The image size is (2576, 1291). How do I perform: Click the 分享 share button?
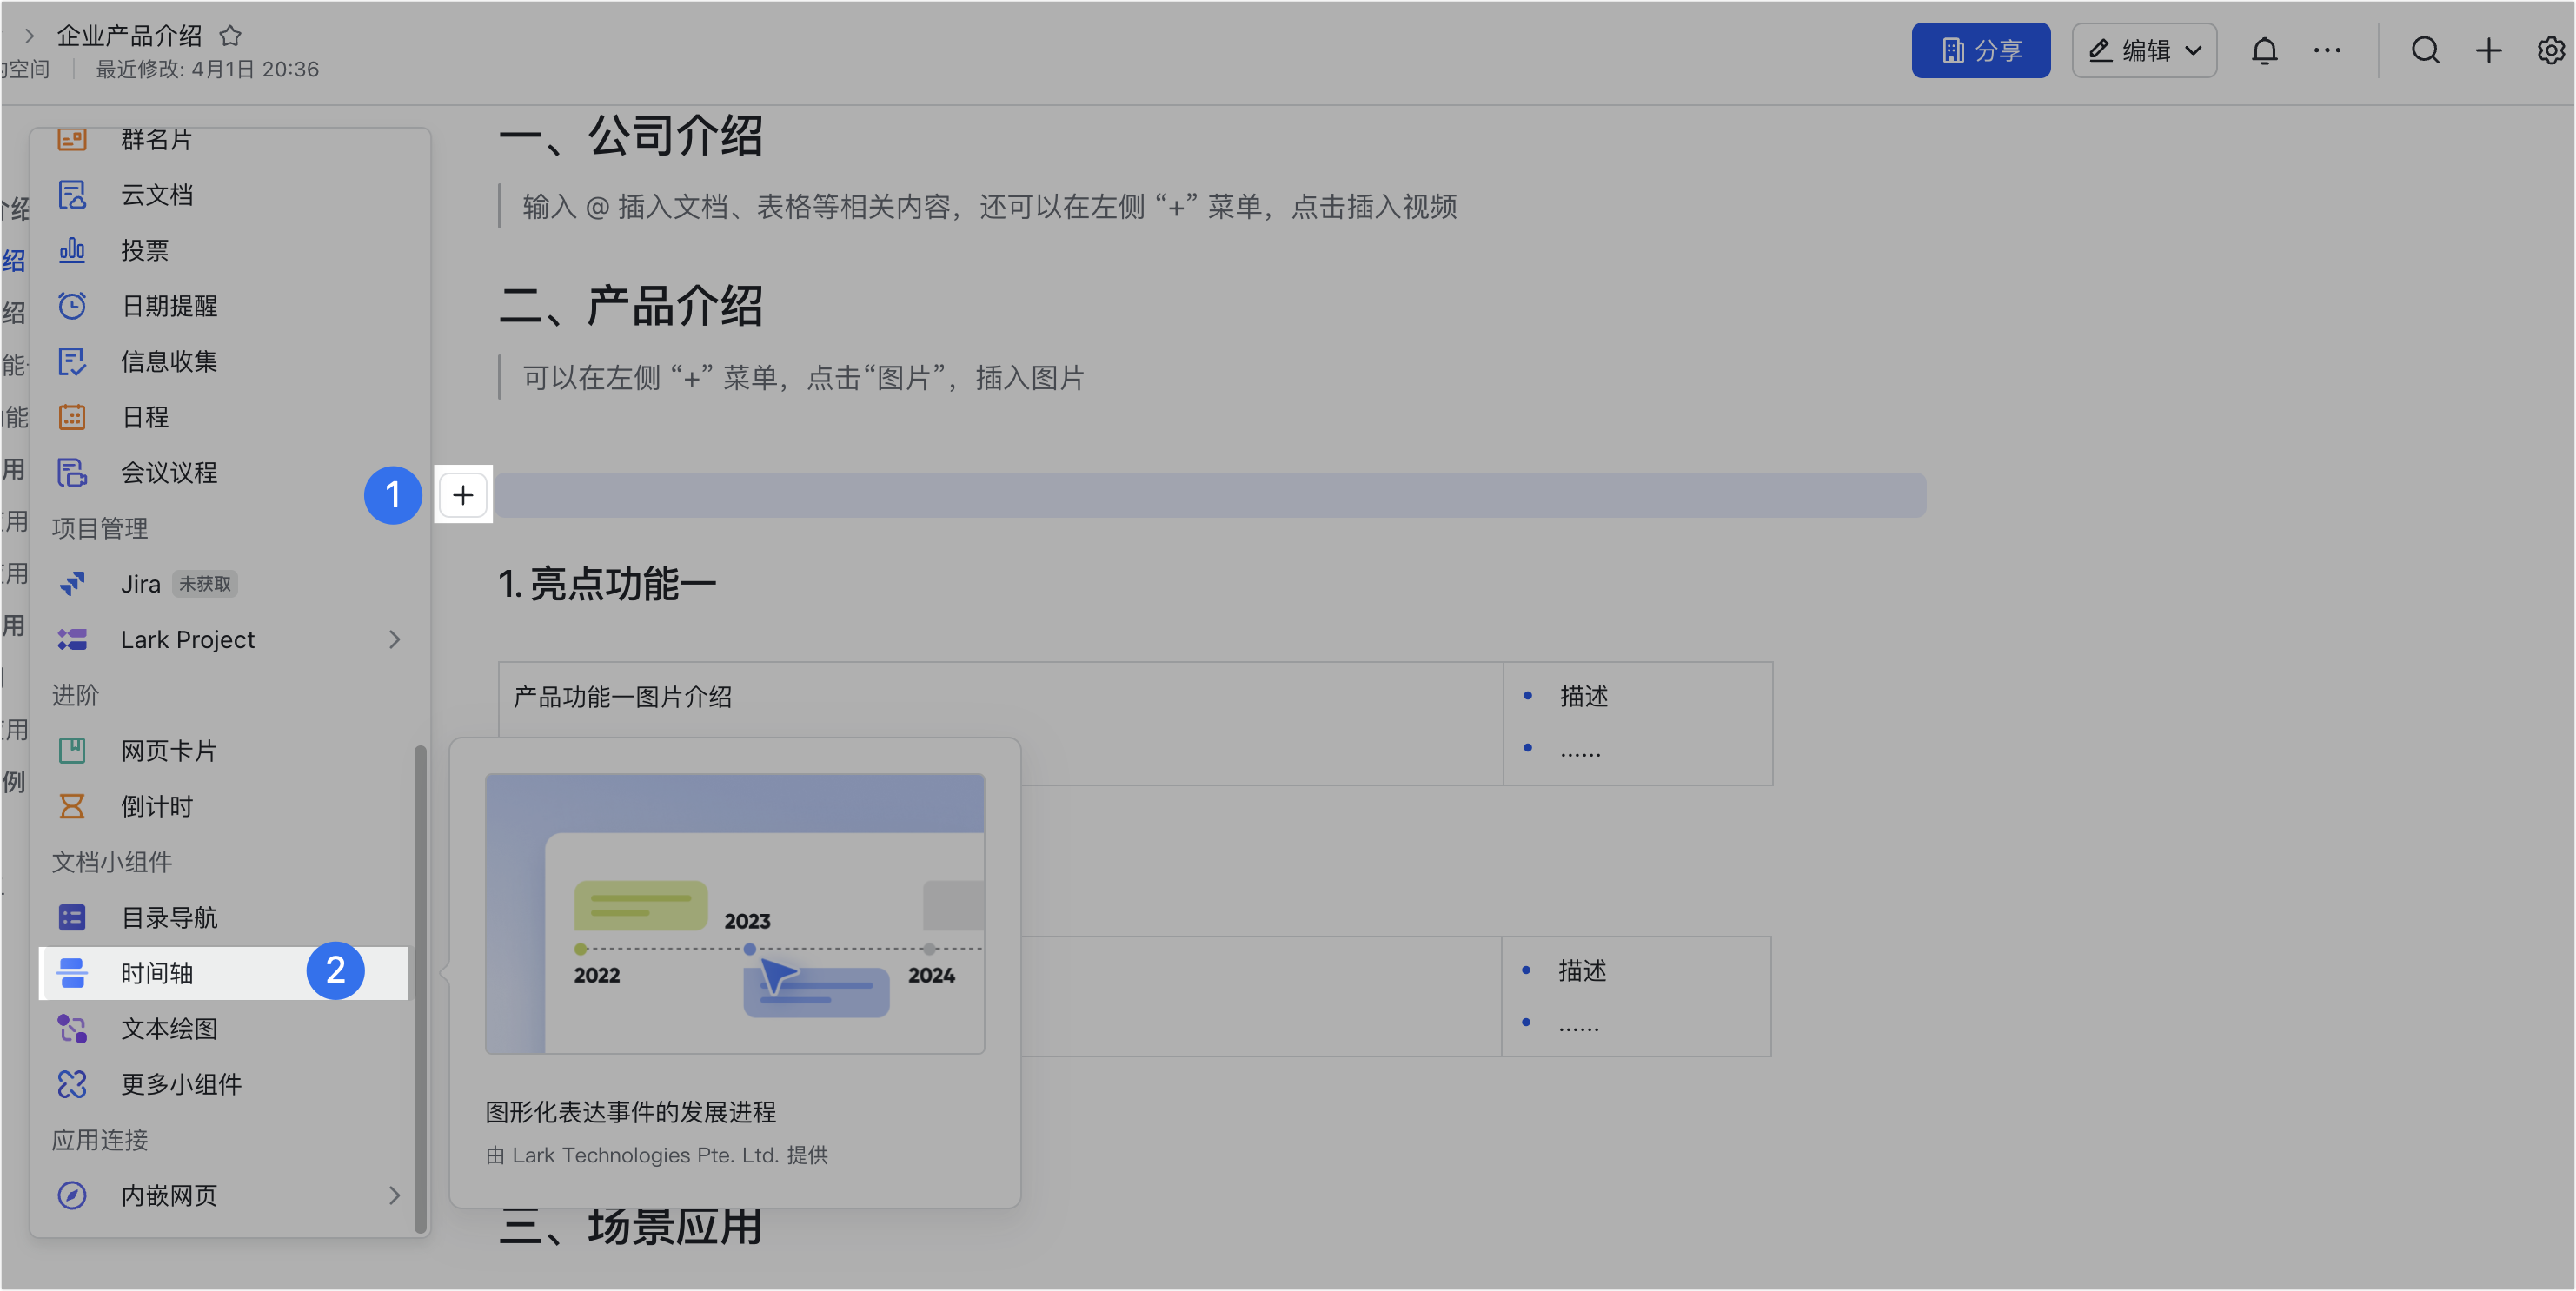click(1980, 50)
